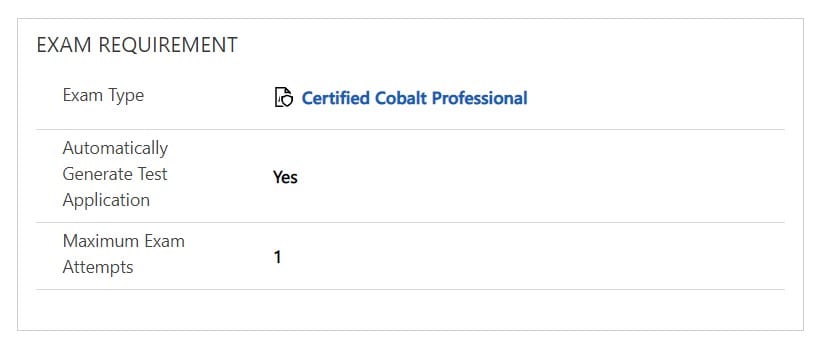Image resolution: width=835 pixels, height=364 pixels.
Task: Click the word Attempts in the field label
Action: click(x=98, y=267)
